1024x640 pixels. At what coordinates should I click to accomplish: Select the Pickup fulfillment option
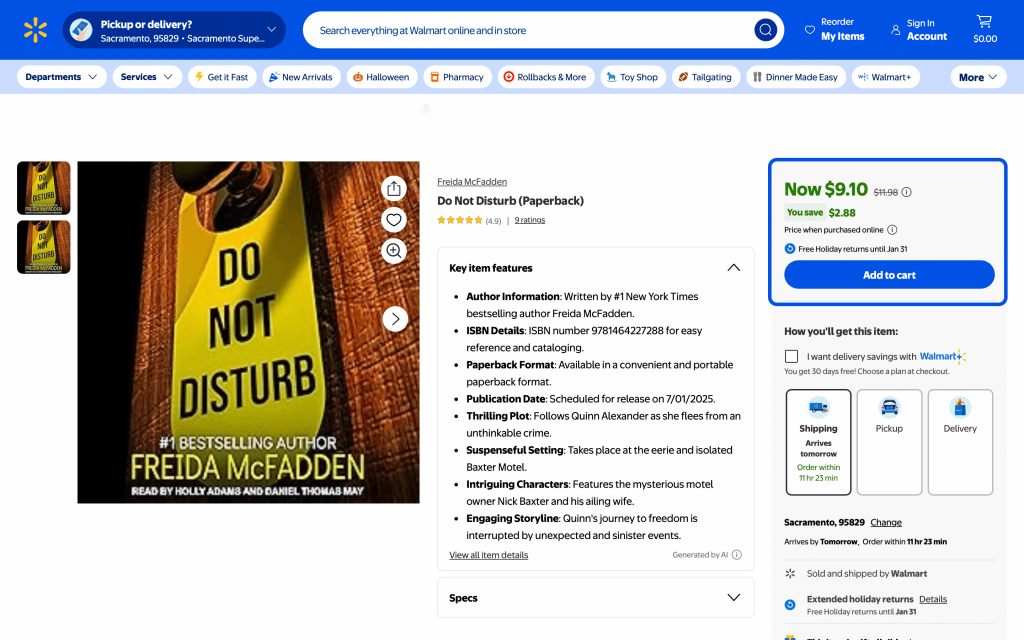point(889,442)
